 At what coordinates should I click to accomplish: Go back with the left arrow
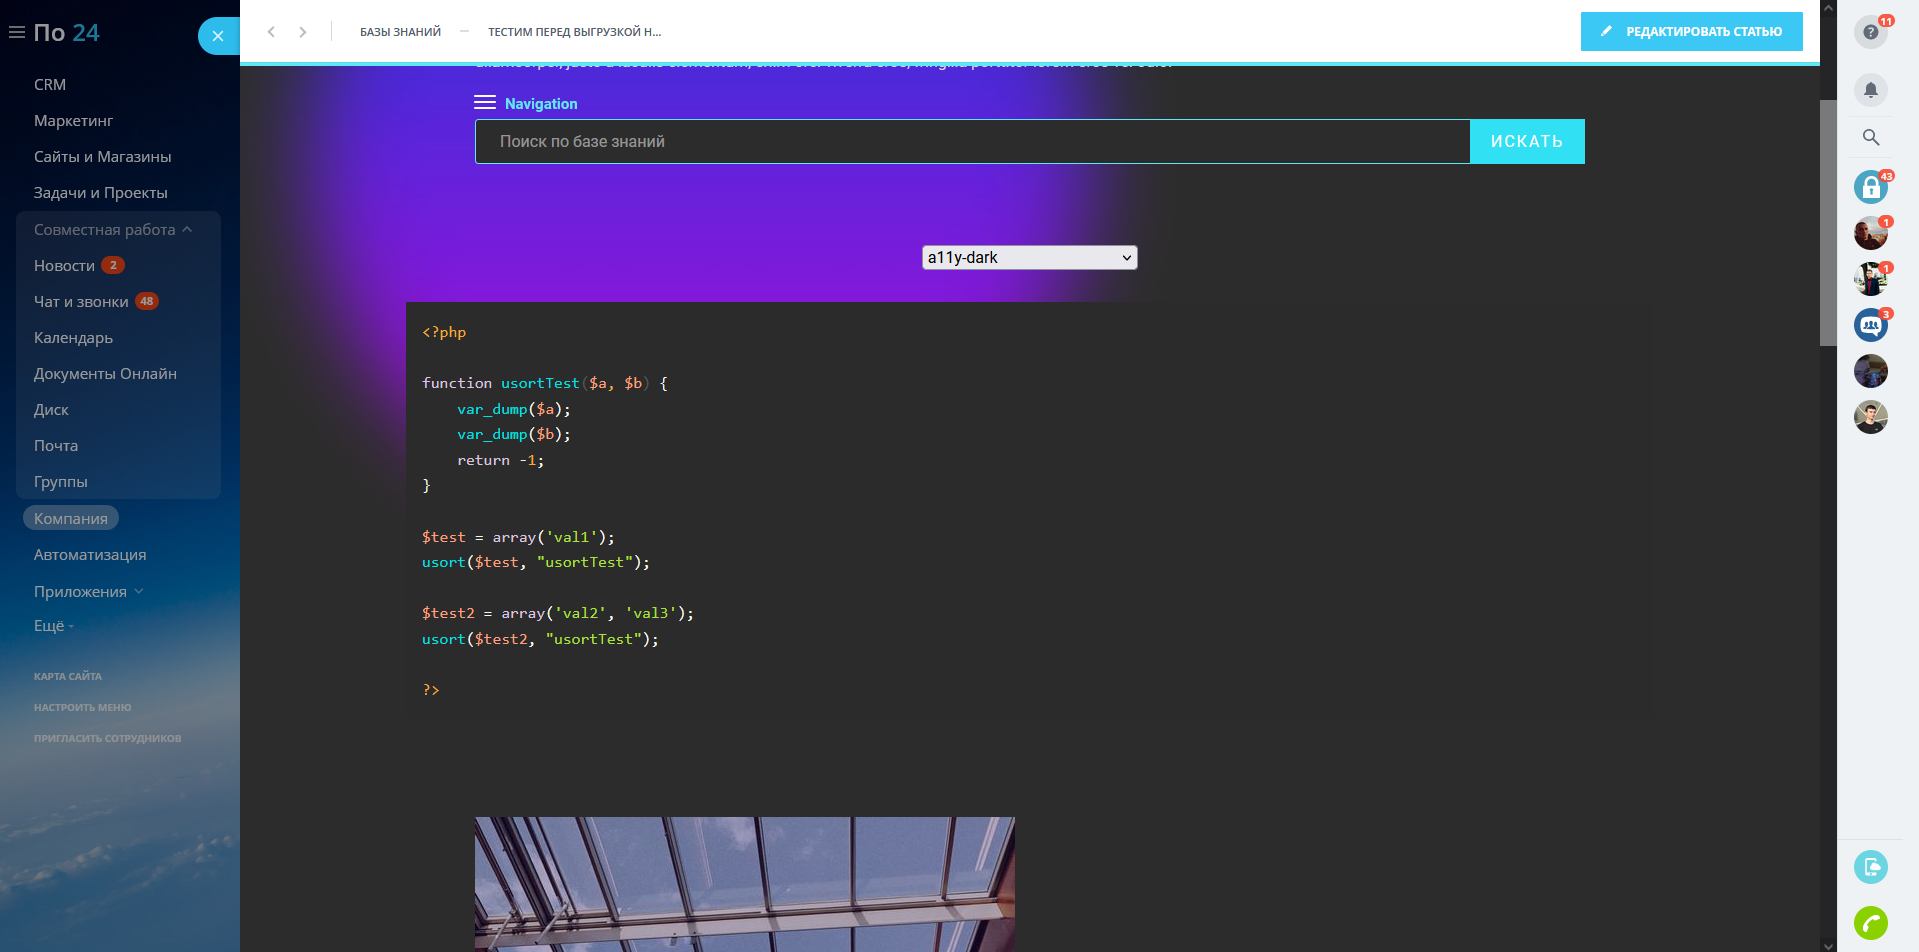[271, 32]
